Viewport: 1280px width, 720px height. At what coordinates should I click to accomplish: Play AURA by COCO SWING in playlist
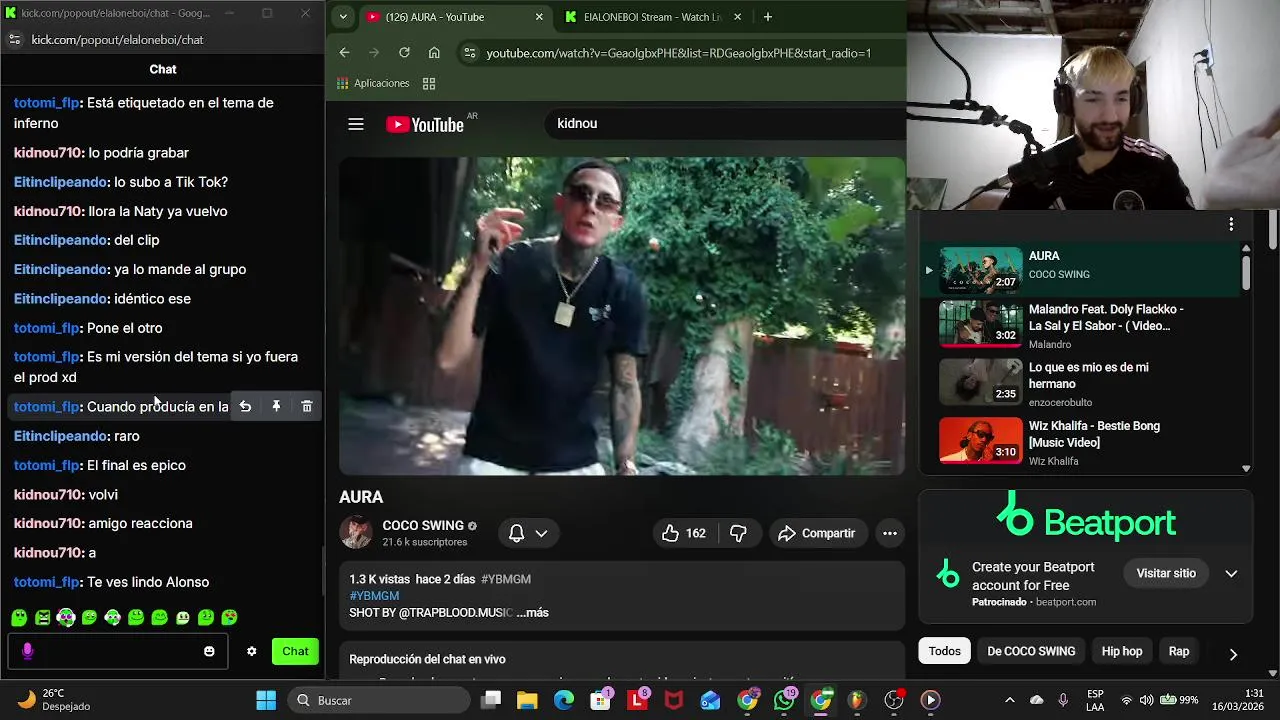coord(1080,268)
